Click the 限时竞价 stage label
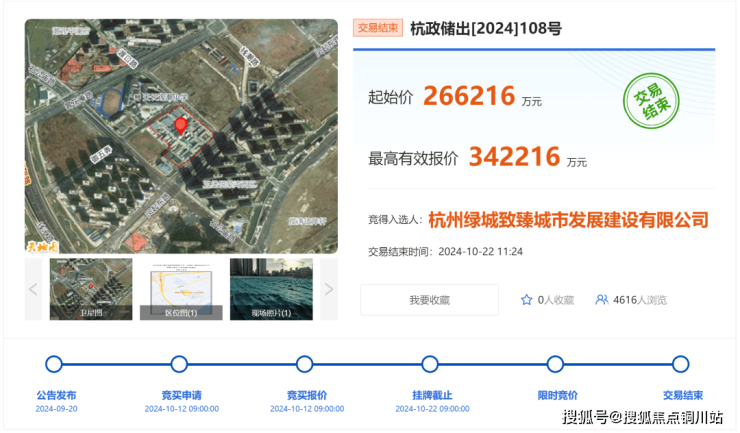 point(557,395)
